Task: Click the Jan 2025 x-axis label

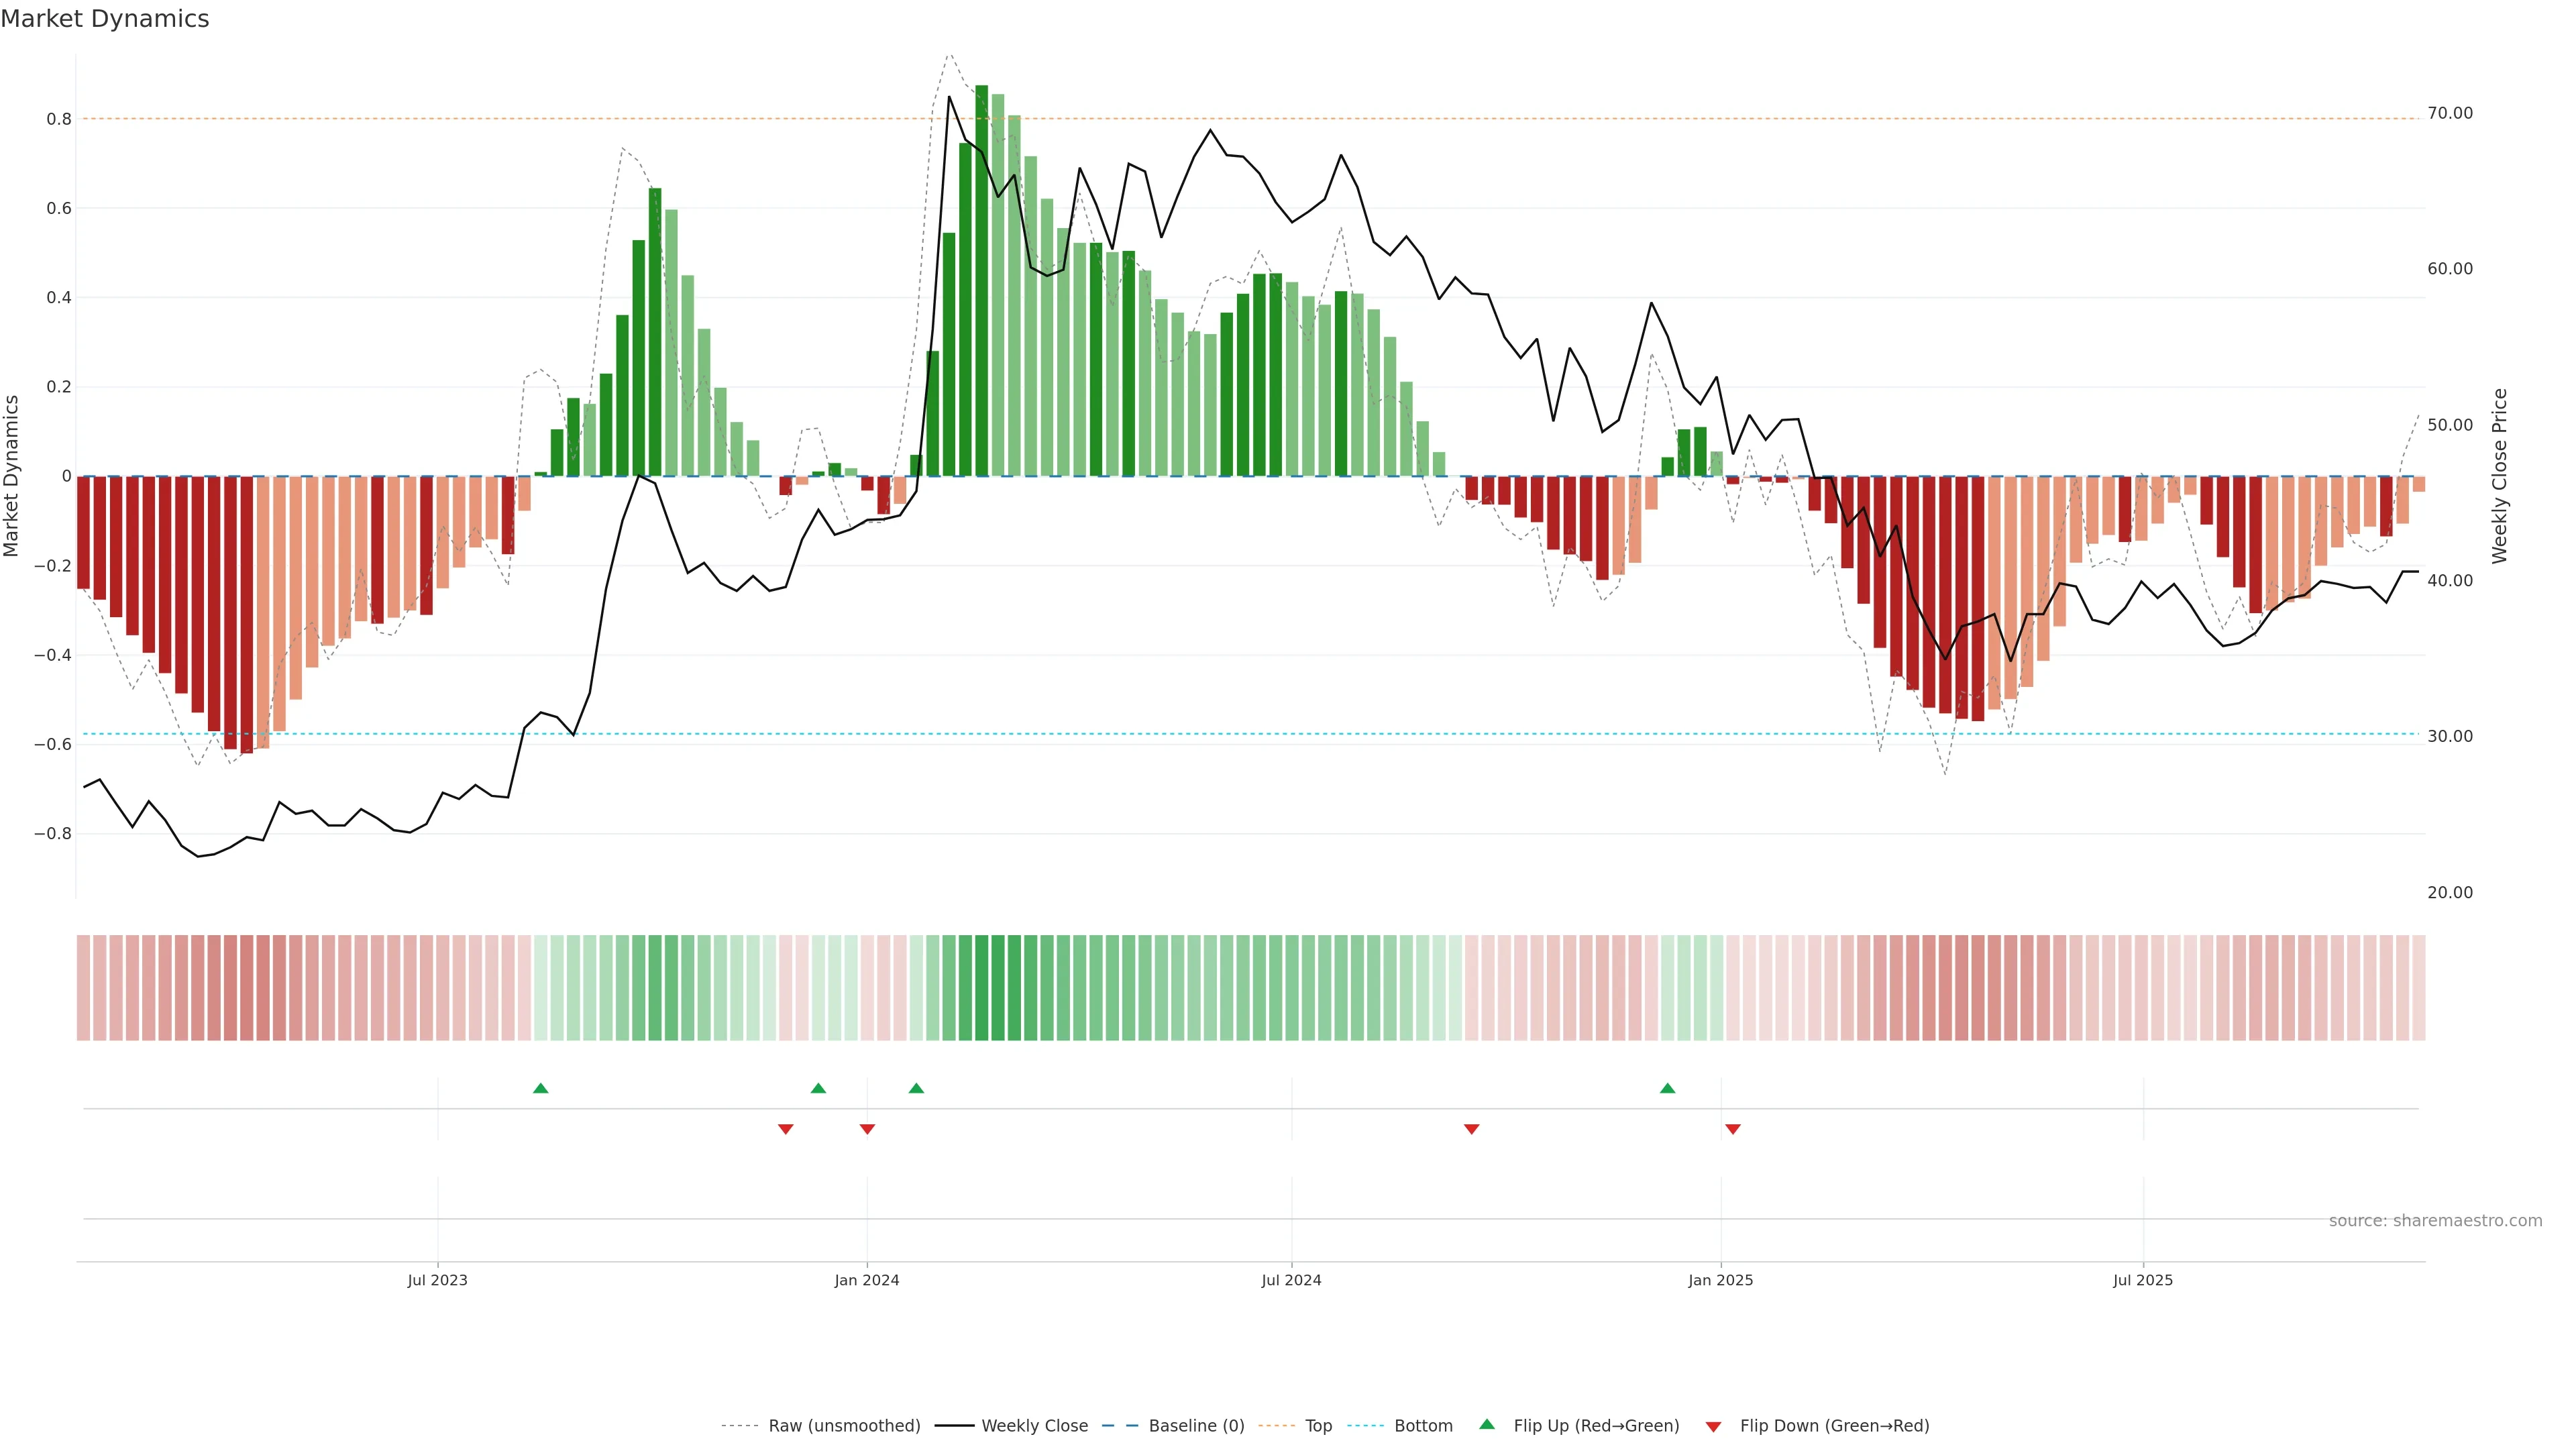Action: 1720,1280
